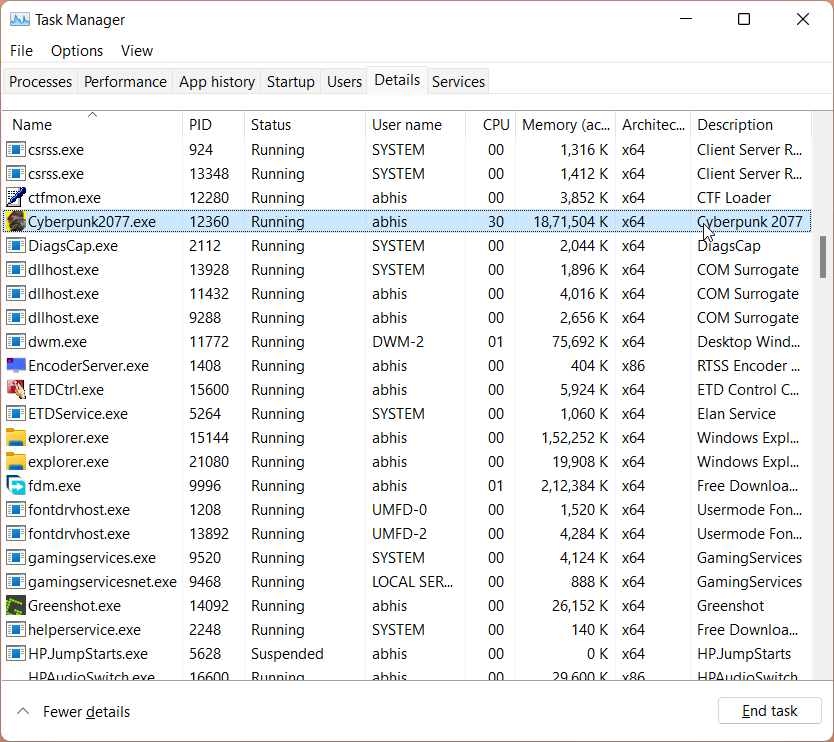The height and width of the screenshot is (742, 834).
Task: Click the icon of dllhost.exe PID 11432
Action: [x=16, y=294]
